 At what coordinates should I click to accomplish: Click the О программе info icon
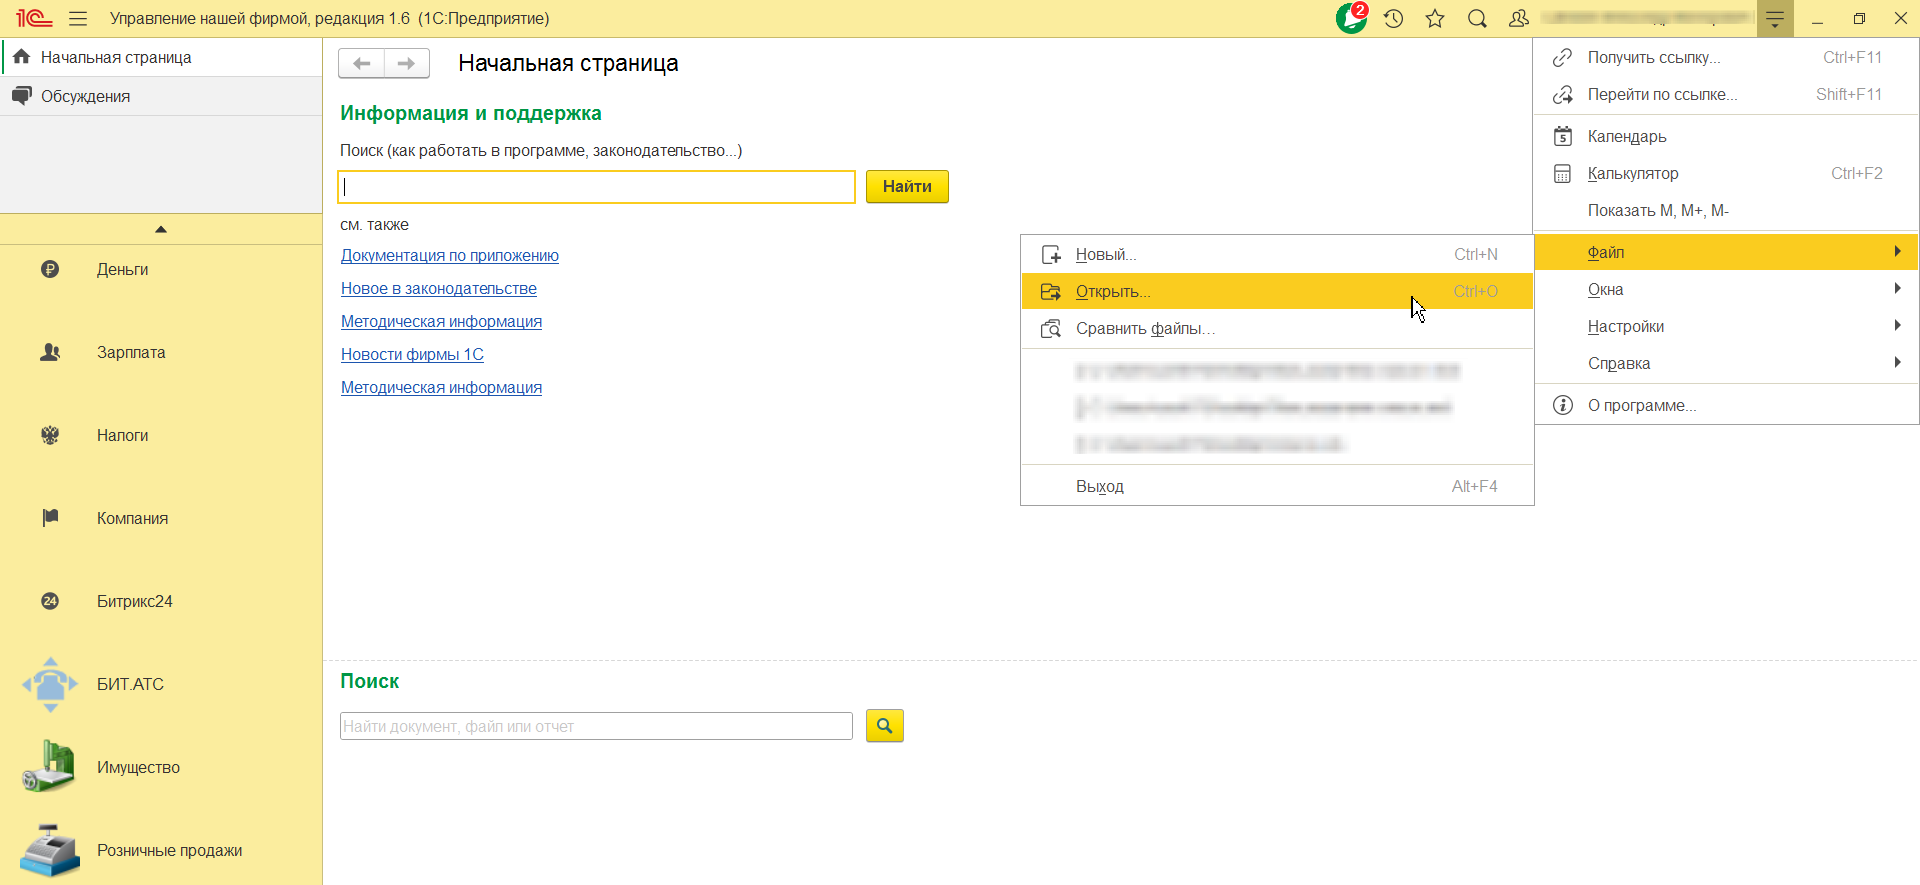1562,405
